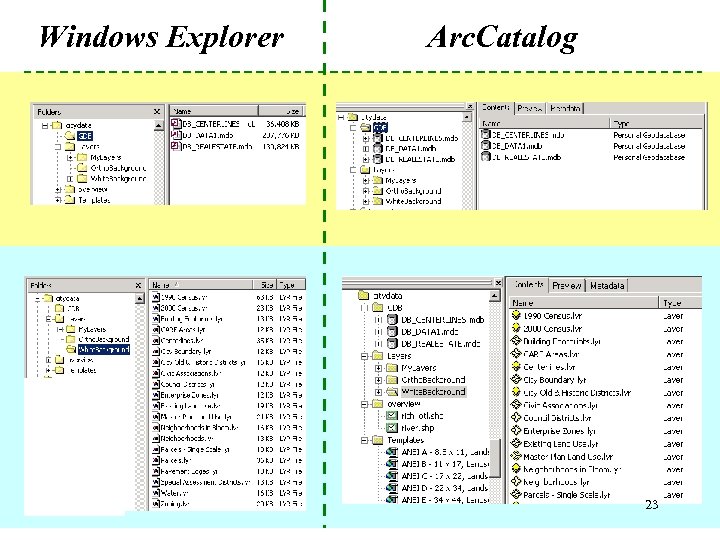This screenshot has width=720, height=540.
Task: Click DB_REALESTATE.mdb geodatabase icon in lower ArcCatalog tree
Action: click(x=392, y=343)
